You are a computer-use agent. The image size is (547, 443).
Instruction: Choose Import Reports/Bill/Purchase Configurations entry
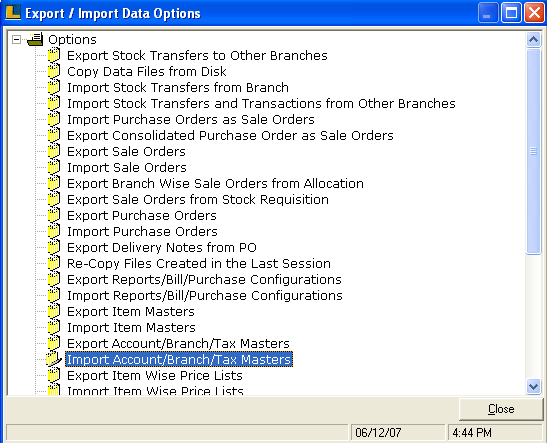click(205, 295)
